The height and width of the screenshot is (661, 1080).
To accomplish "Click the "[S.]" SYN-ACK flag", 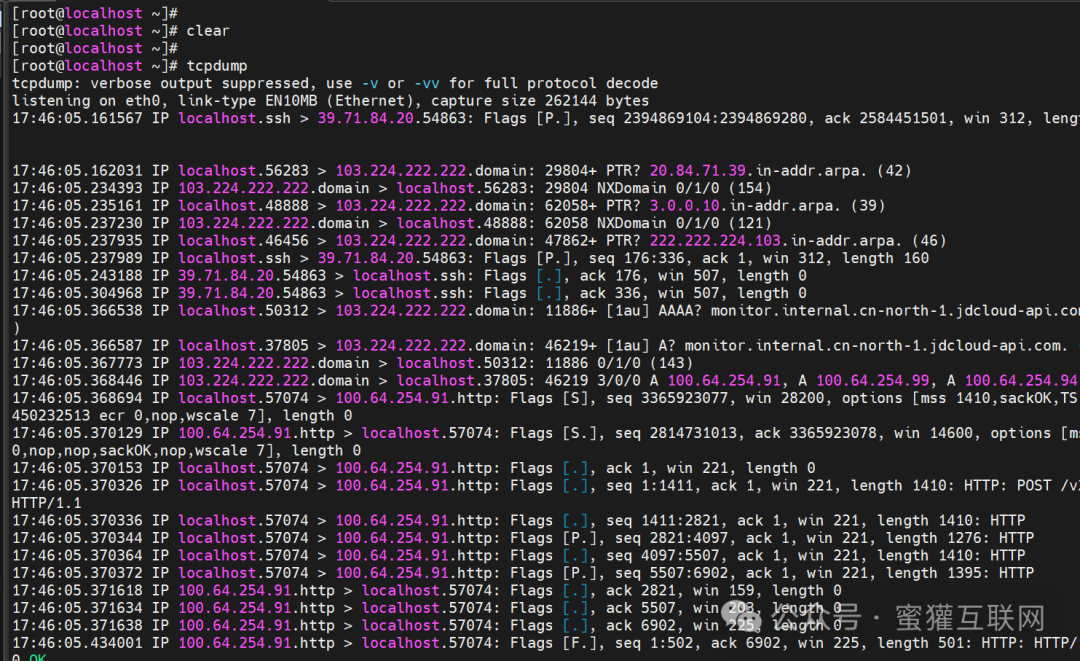I will 579,433.
